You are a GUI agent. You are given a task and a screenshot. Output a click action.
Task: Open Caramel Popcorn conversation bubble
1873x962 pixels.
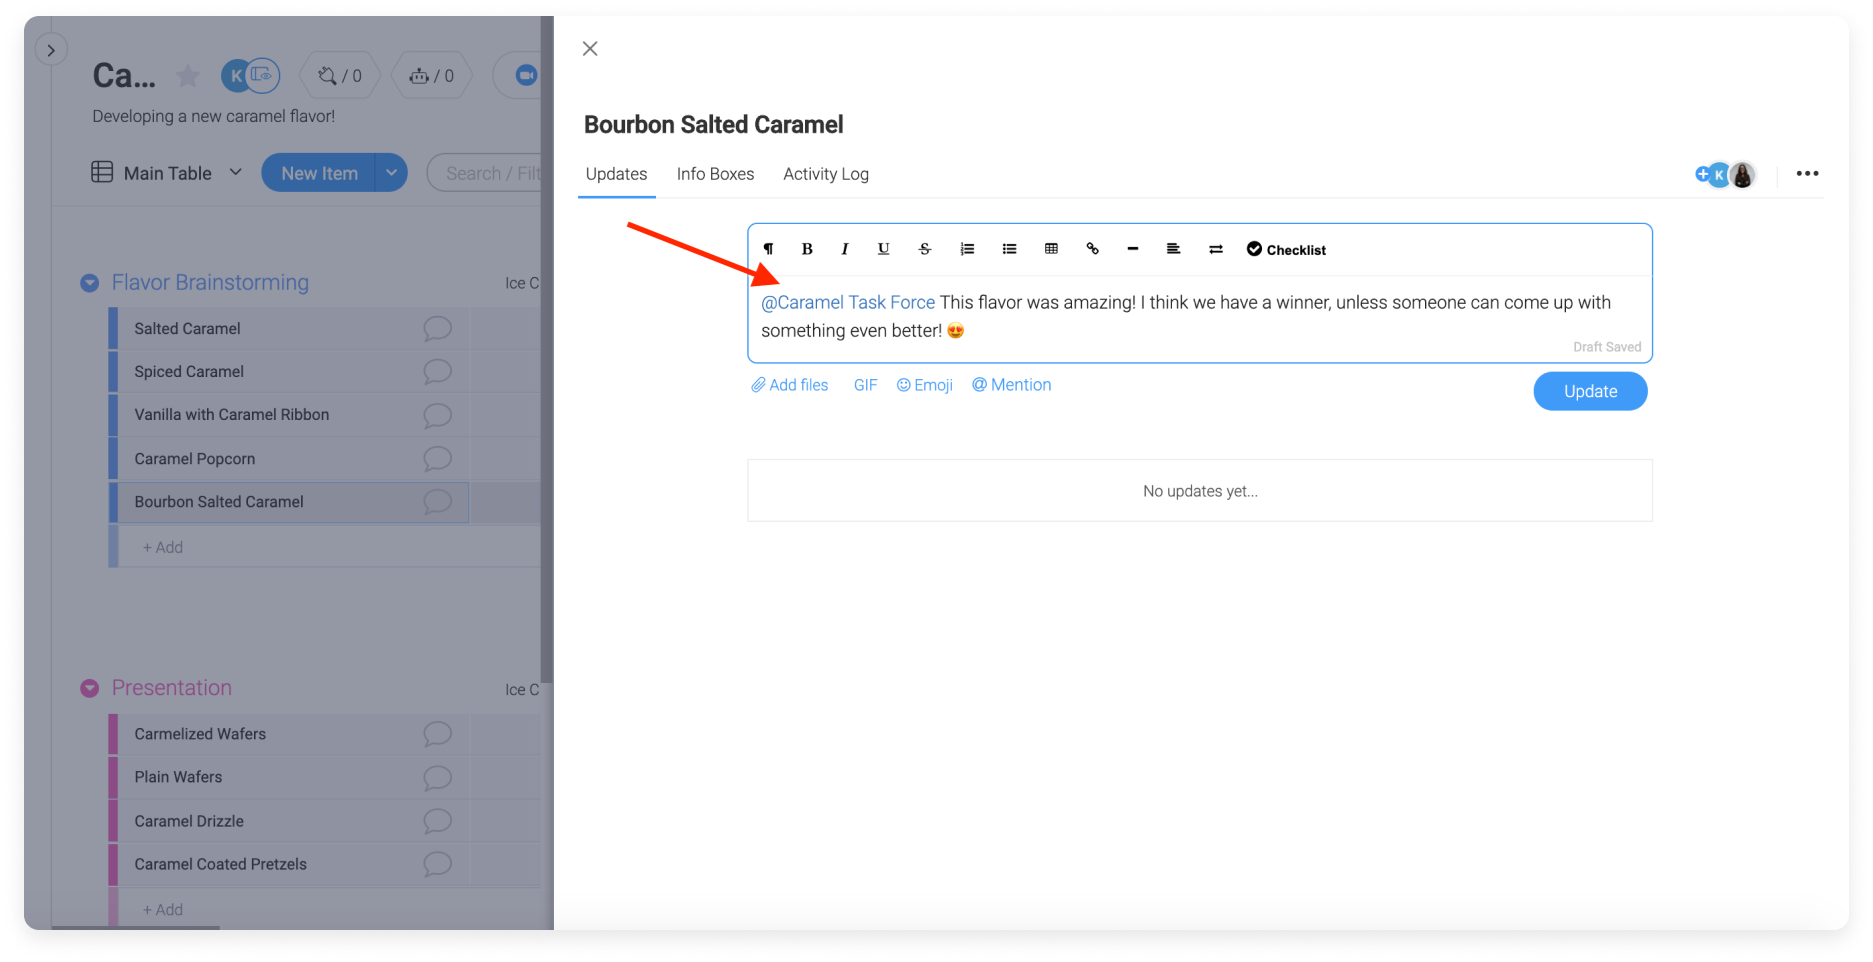[x=437, y=459]
